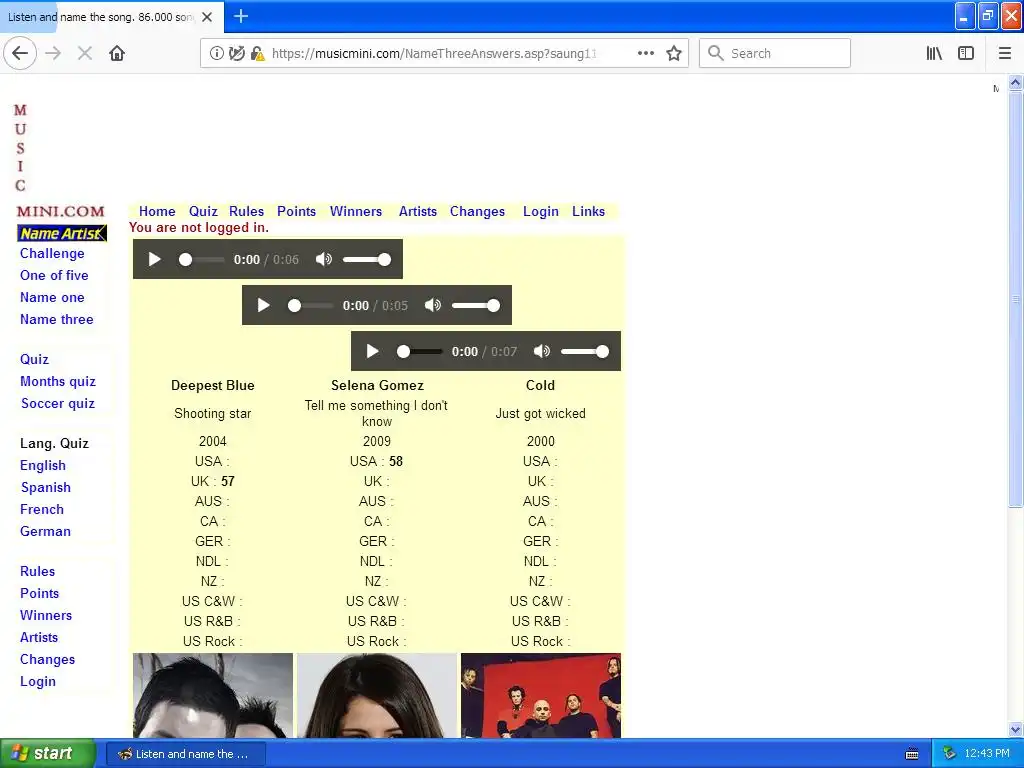Select the English language quiz
1024x768 pixels.
pos(43,466)
